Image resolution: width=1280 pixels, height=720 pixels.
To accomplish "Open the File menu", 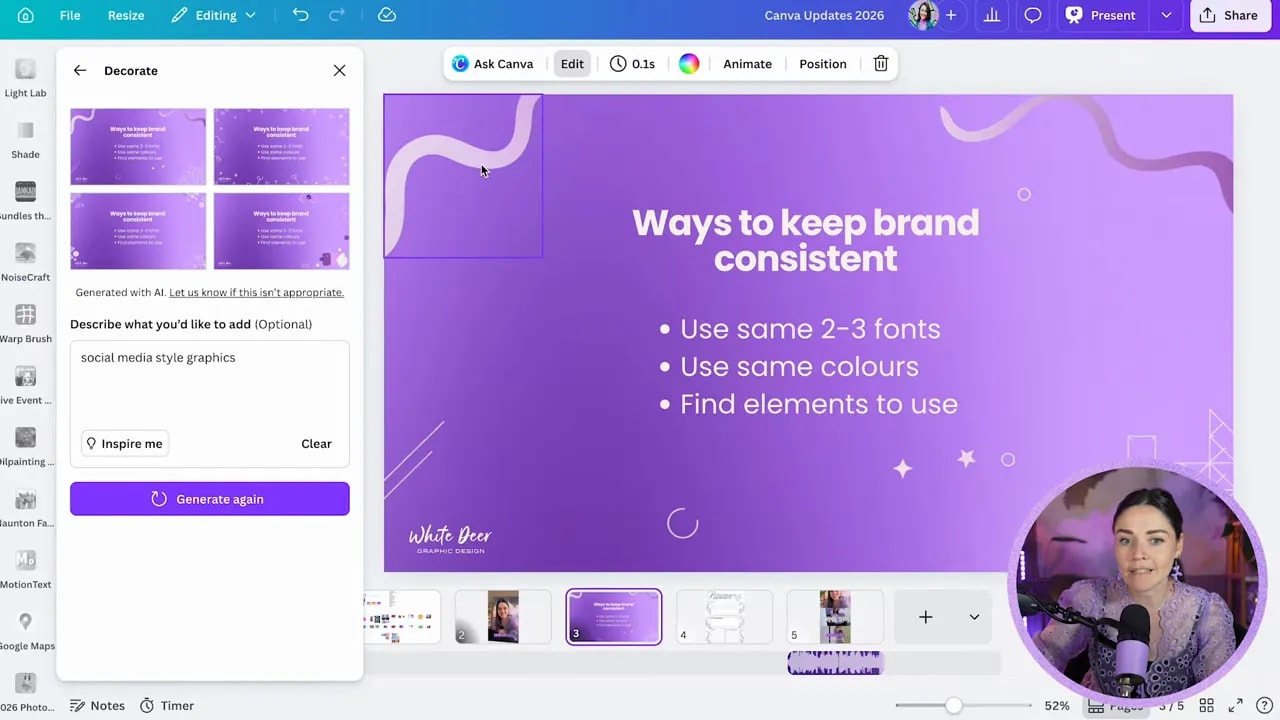I will pyautogui.click(x=70, y=15).
